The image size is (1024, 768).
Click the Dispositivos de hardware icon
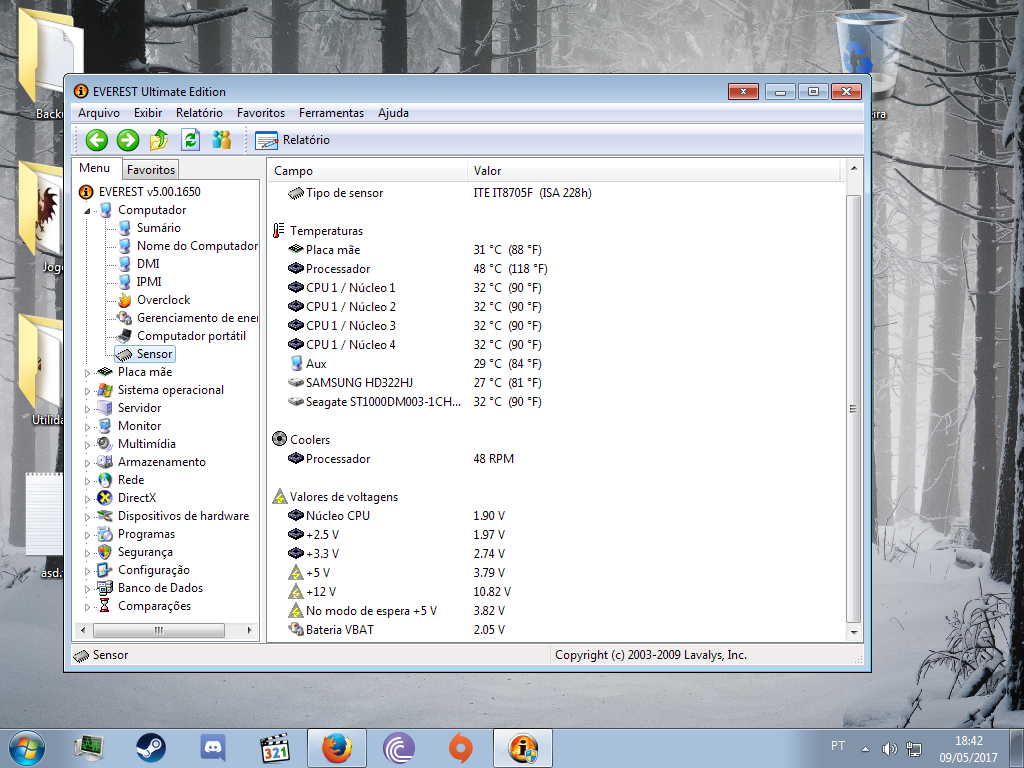(x=104, y=516)
